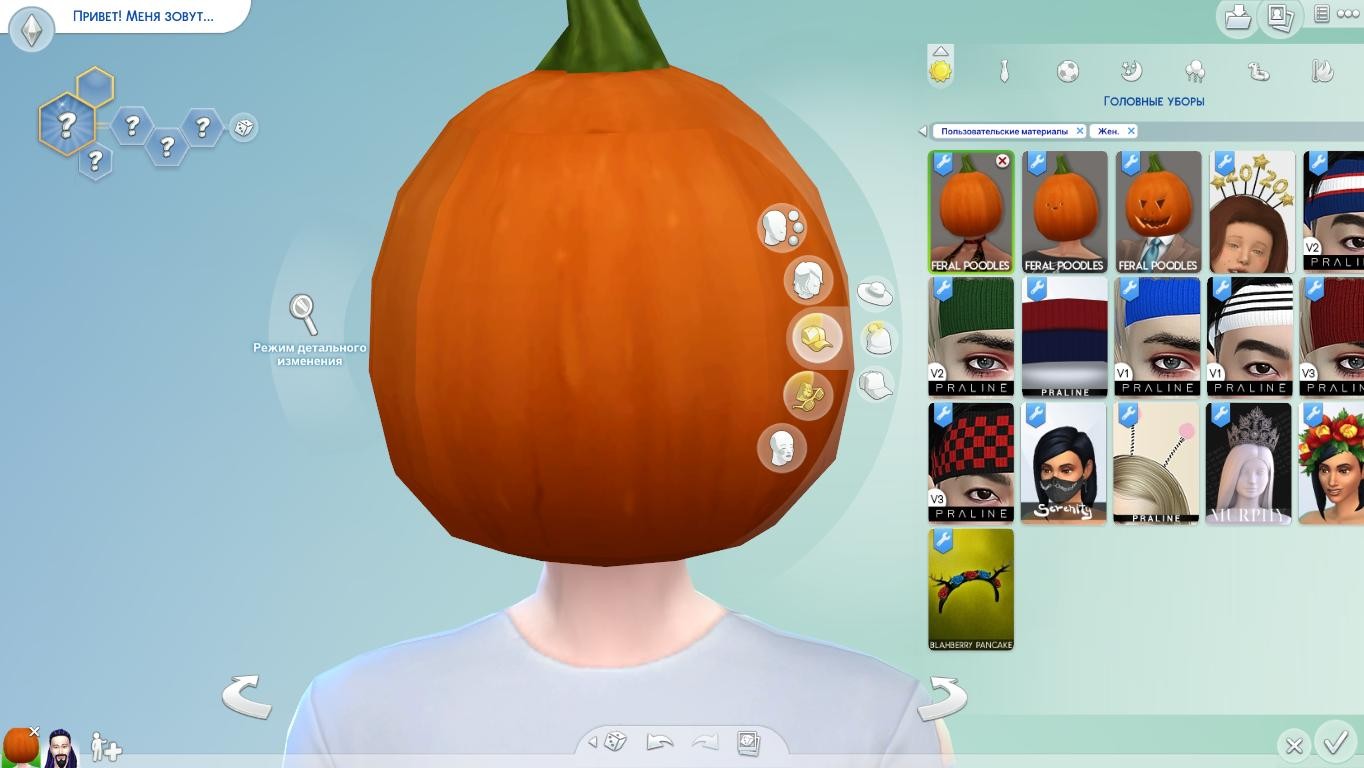Rotate the Sim using the left arrow
1364x768 pixels.
(246, 696)
